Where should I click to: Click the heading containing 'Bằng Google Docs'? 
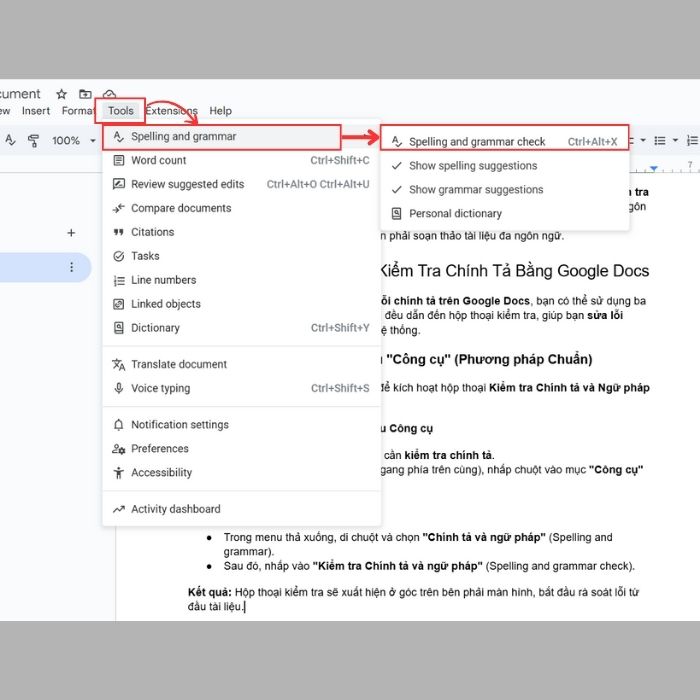tap(514, 271)
